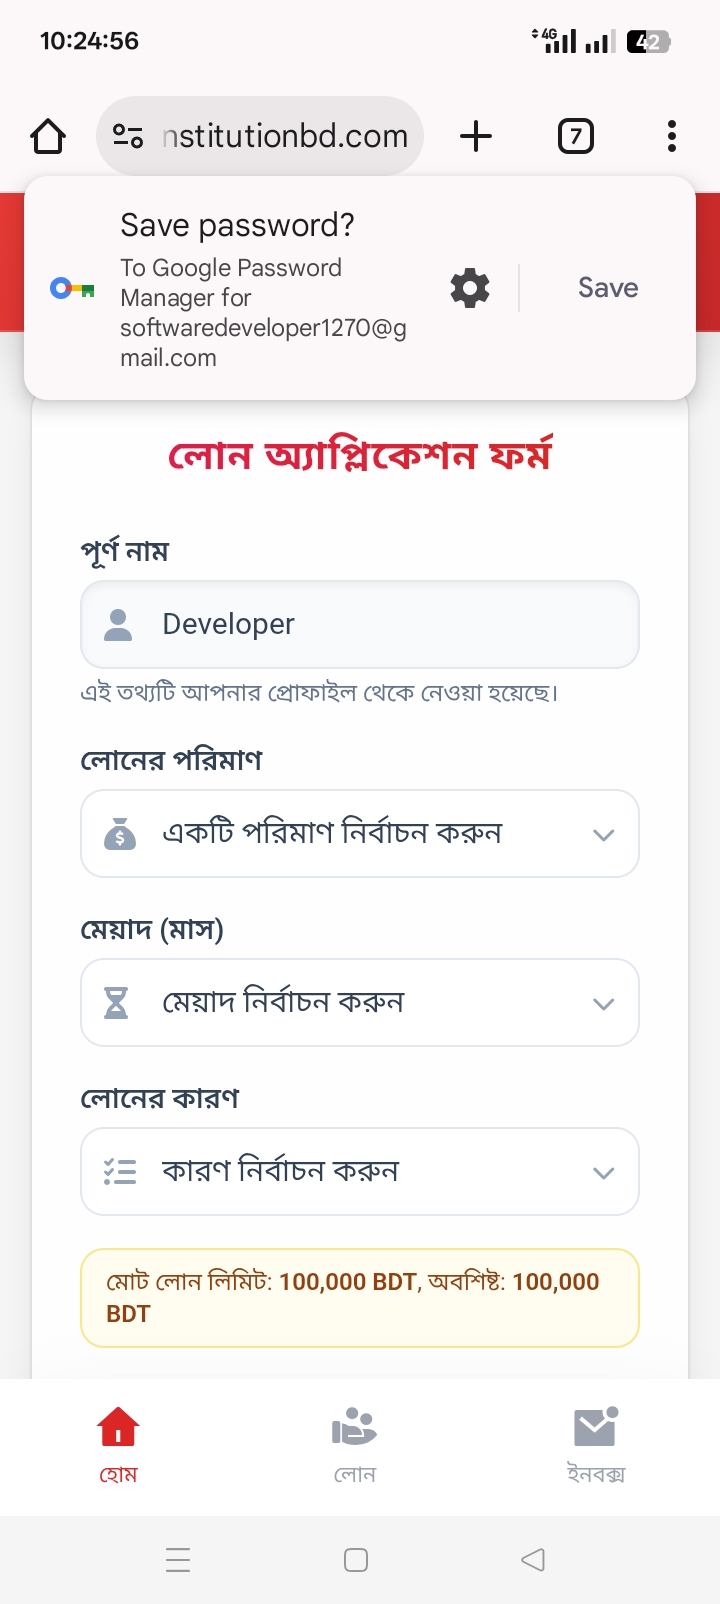Screen dimensions: 720x1604
Task: Expand the loan amount dropdown
Action: [x=360, y=834]
